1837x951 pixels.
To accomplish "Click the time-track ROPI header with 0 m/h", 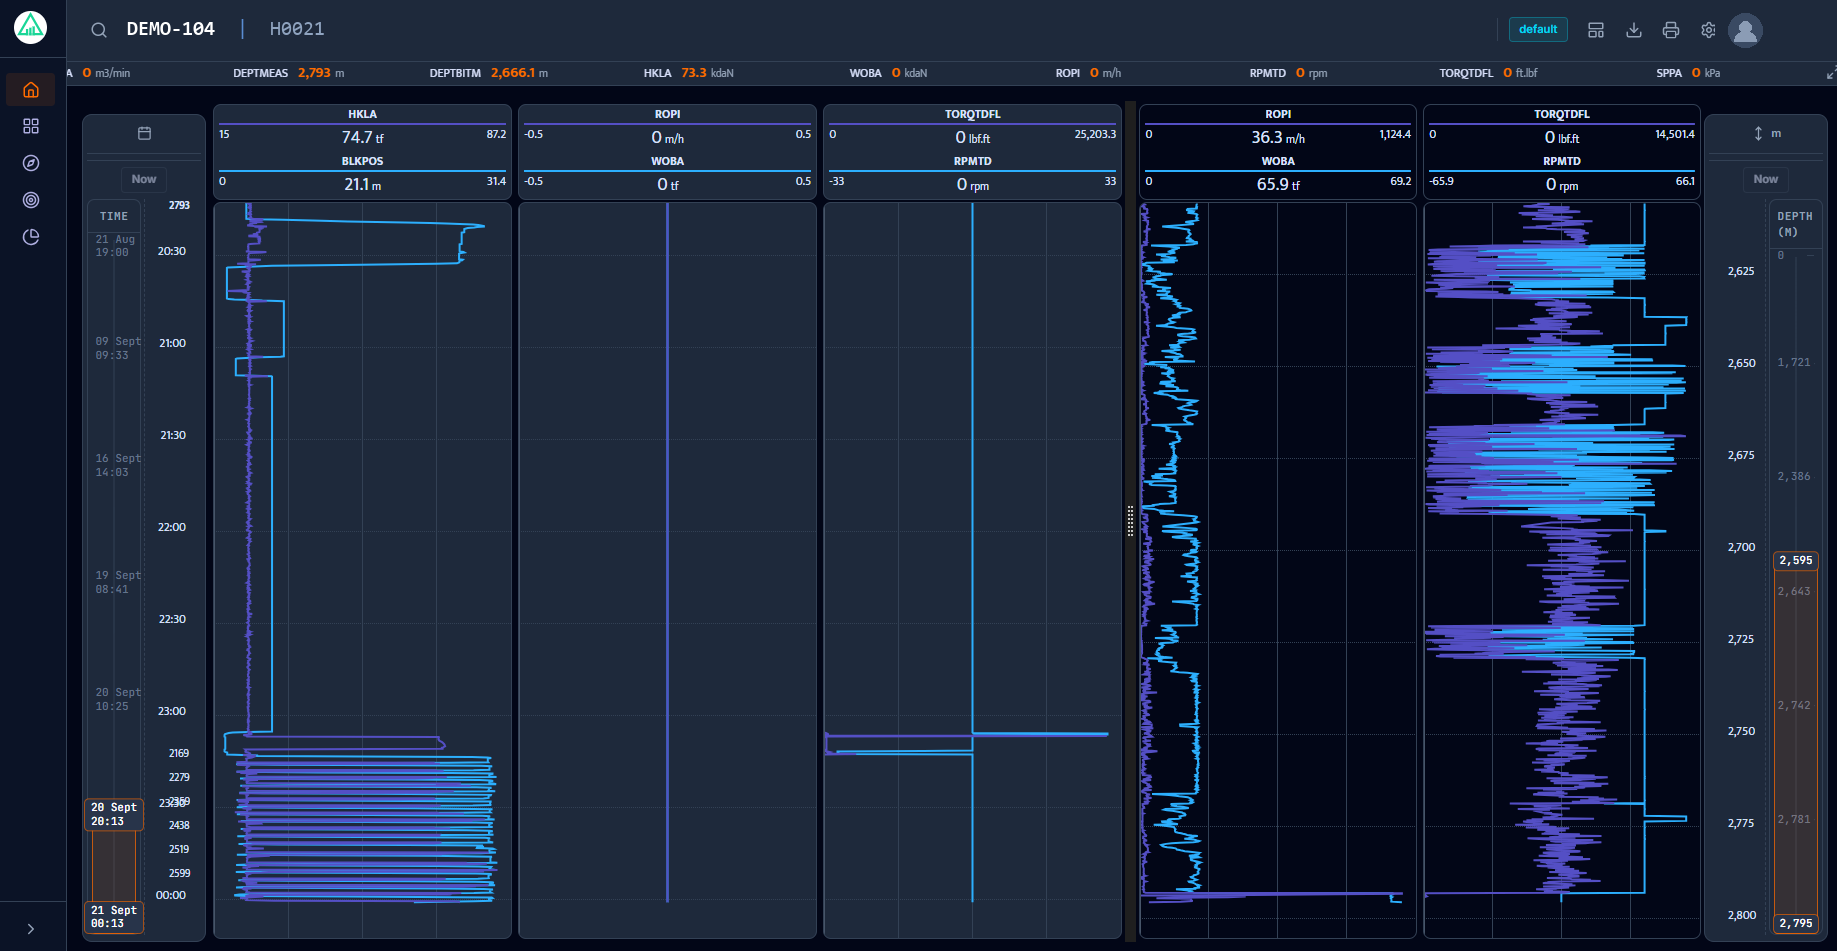I will (667, 127).
